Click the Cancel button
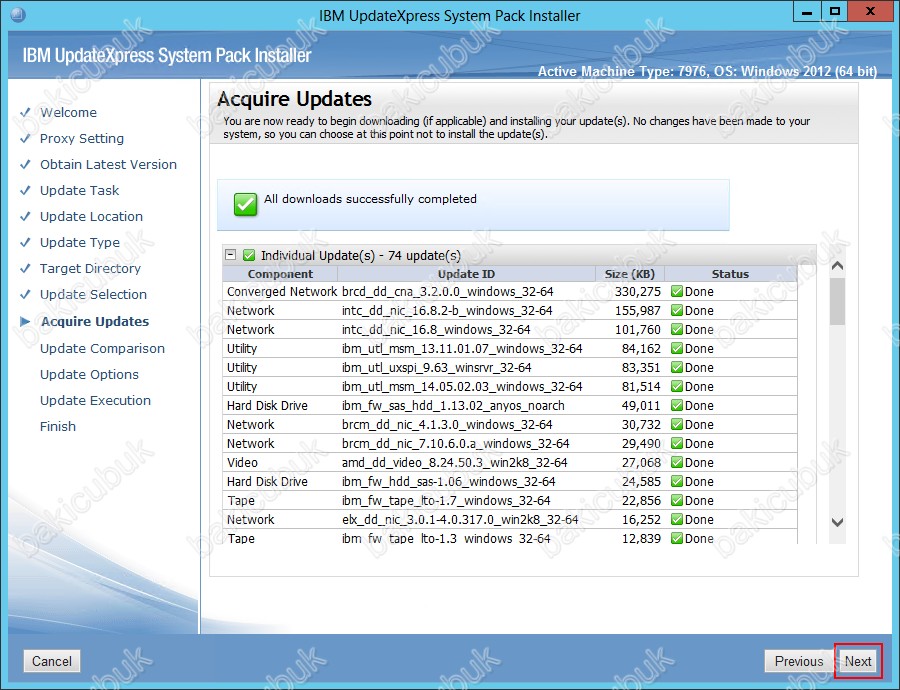The height and width of the screenshot is (690, 900). 52,661
